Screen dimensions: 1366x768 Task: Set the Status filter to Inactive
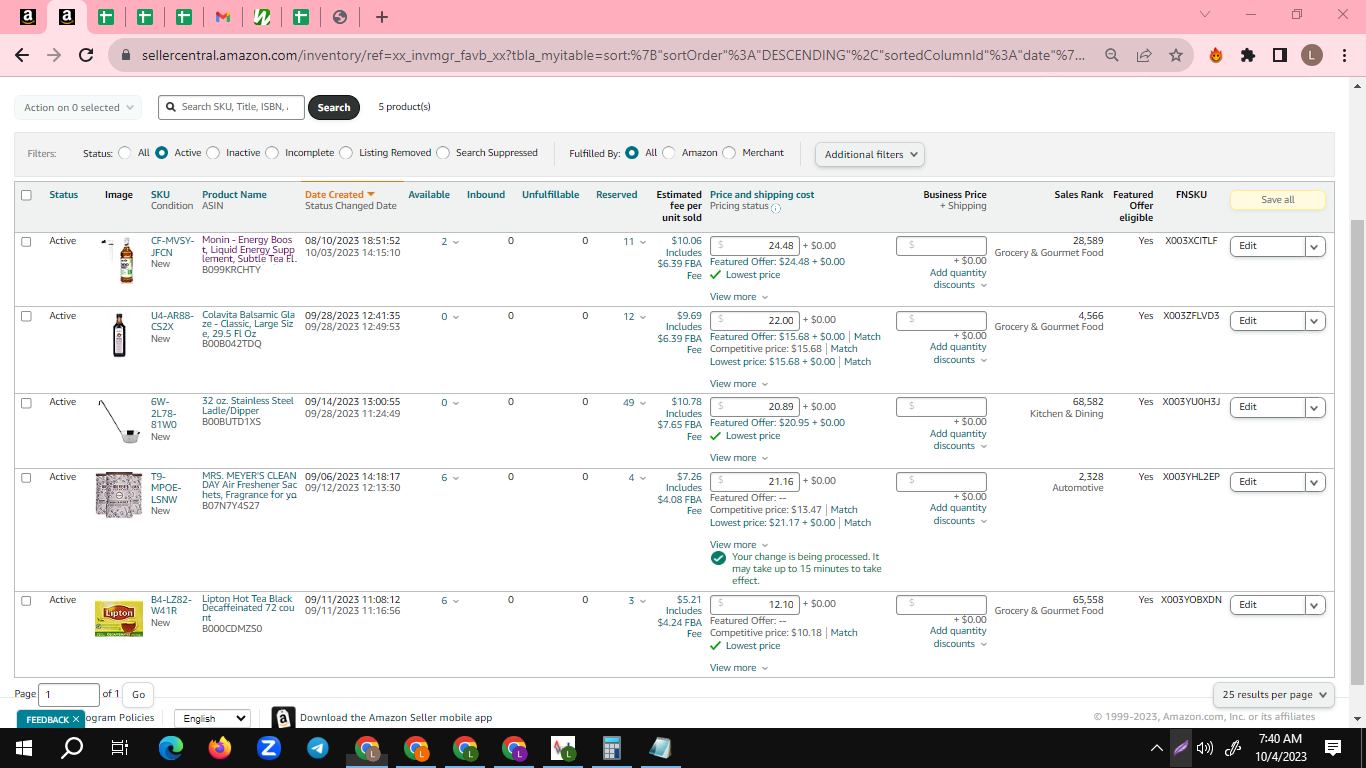pyautogui.click(x=212, y=153)
